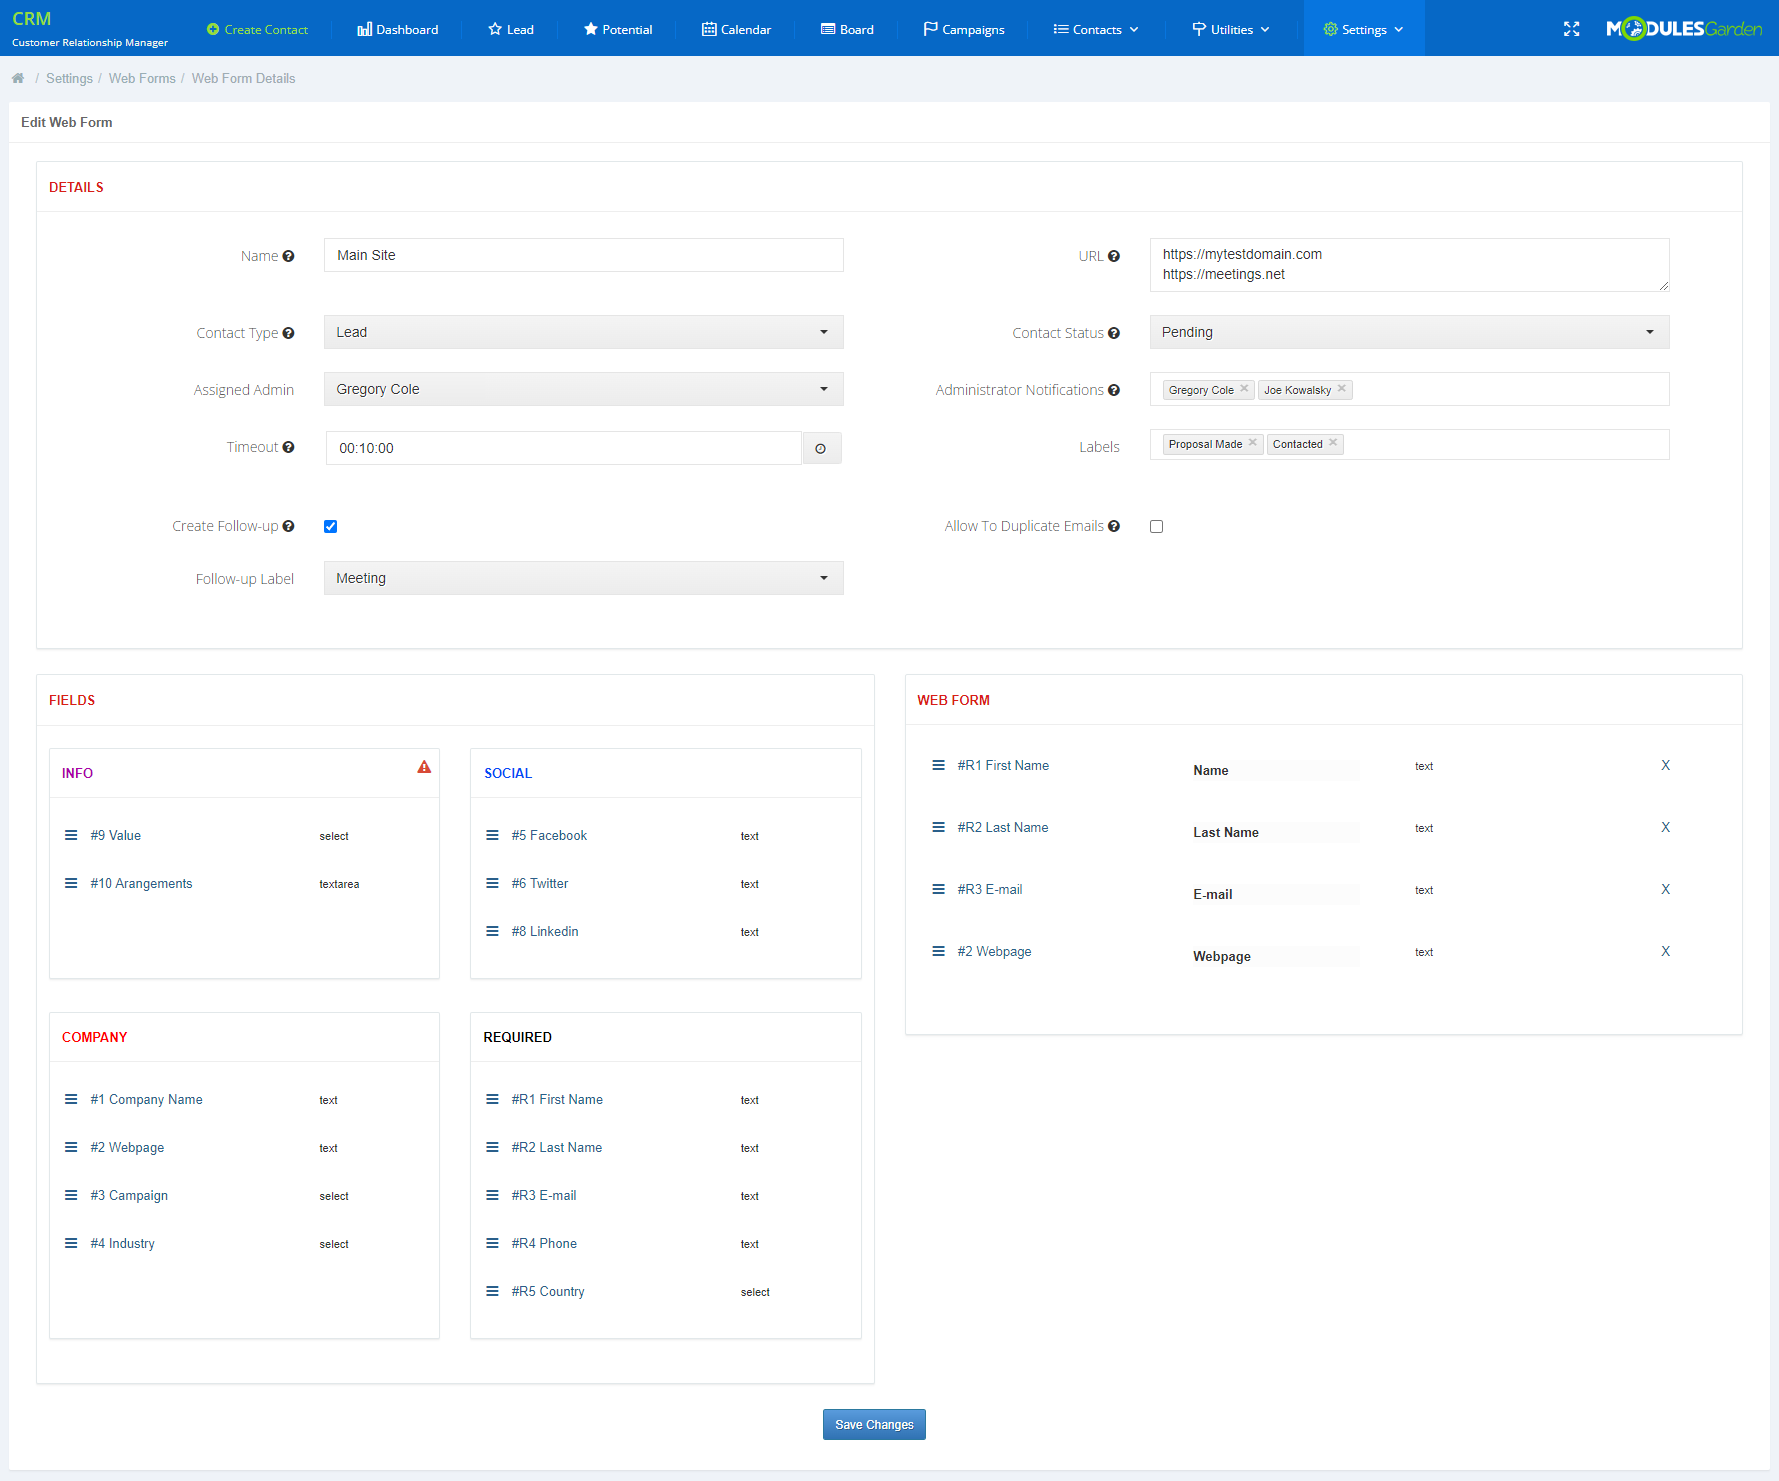Screen dimensions: 1779x1481
Task: Expand the Settings menu
Action: [x=1363, y=29]
